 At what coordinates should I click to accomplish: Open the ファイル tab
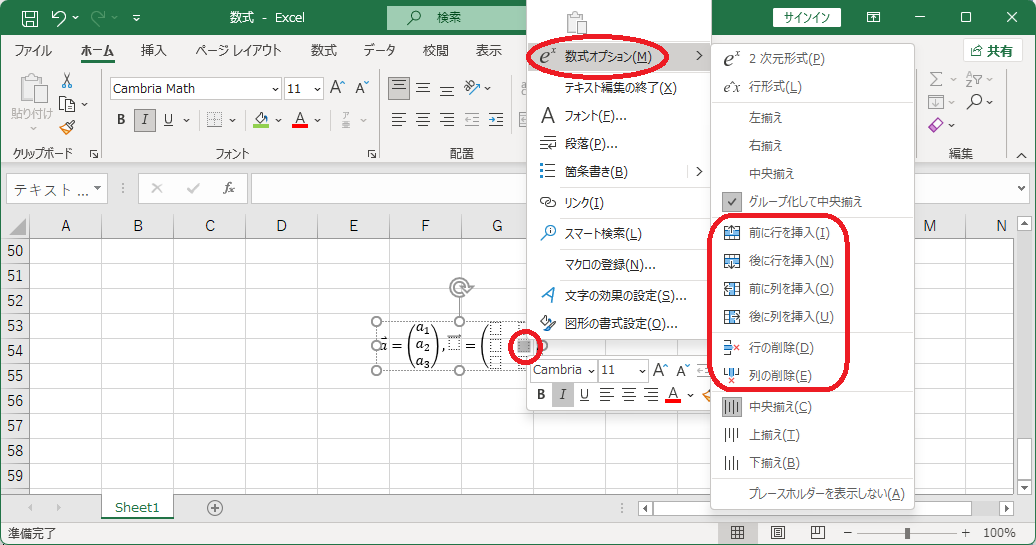click(x=32, y=50)
